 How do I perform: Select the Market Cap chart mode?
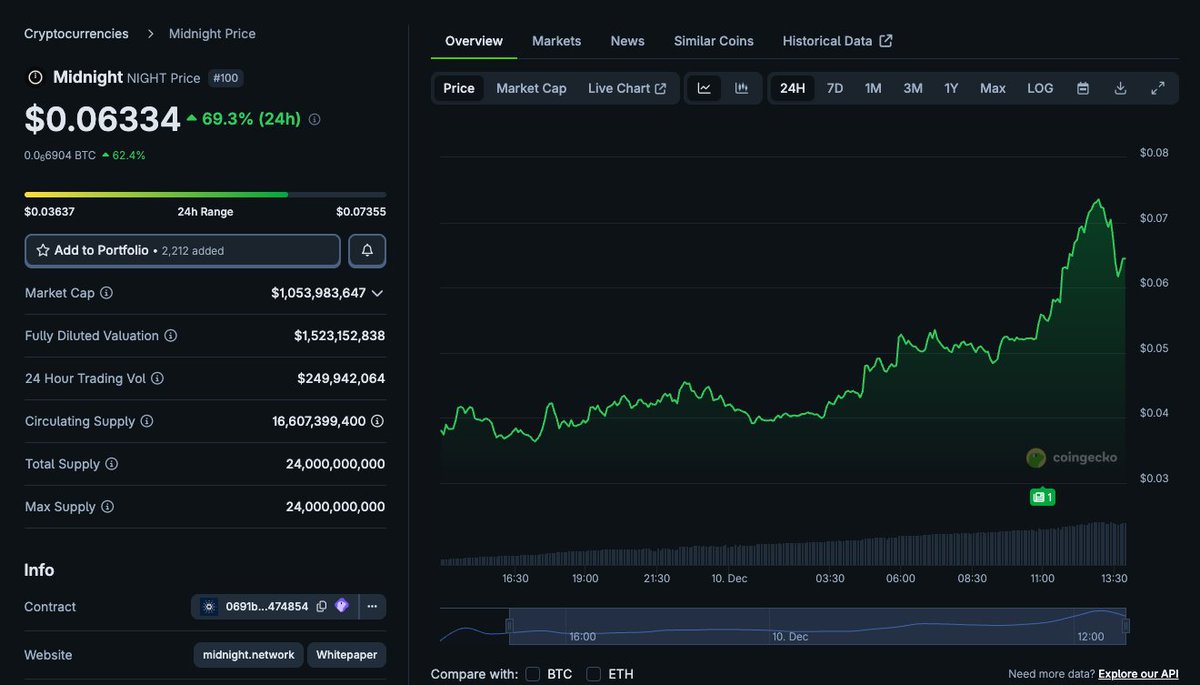pos(531,88)
